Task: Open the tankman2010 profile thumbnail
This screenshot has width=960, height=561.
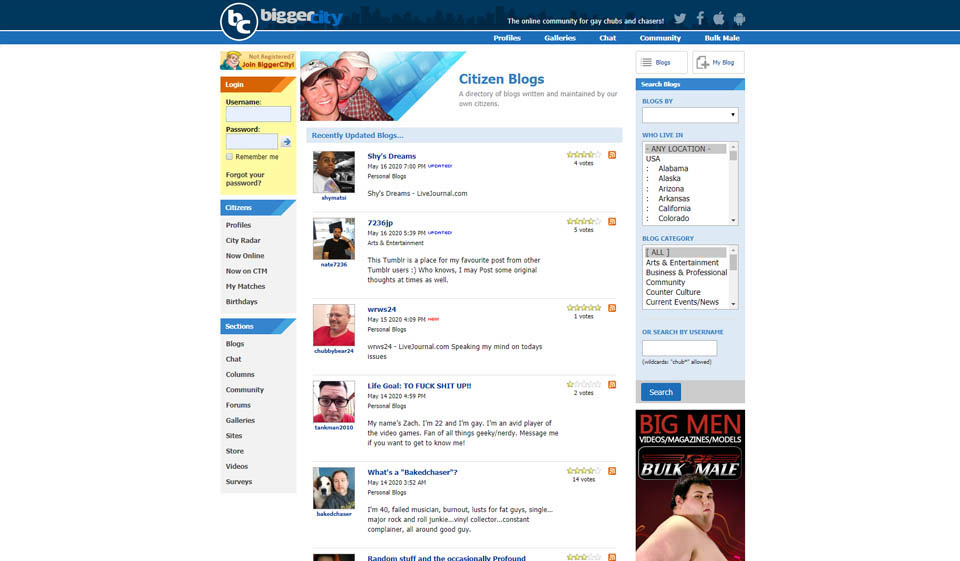Action: point(333,401)
